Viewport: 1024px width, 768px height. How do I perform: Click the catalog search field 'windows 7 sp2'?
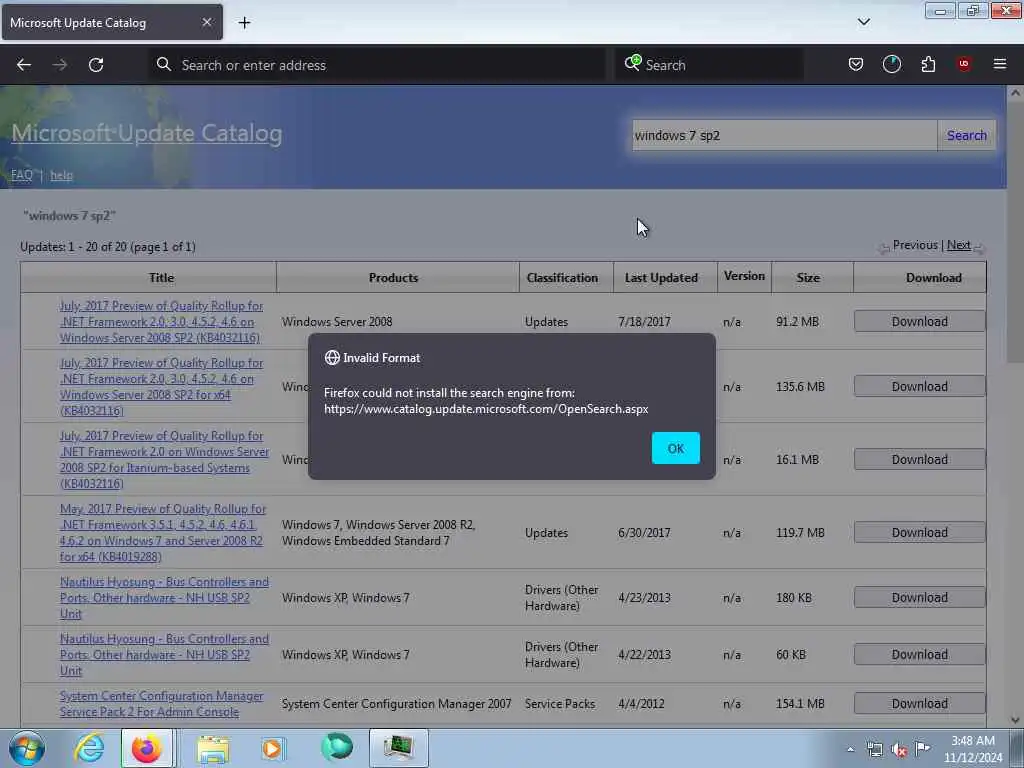coord(784,135)
